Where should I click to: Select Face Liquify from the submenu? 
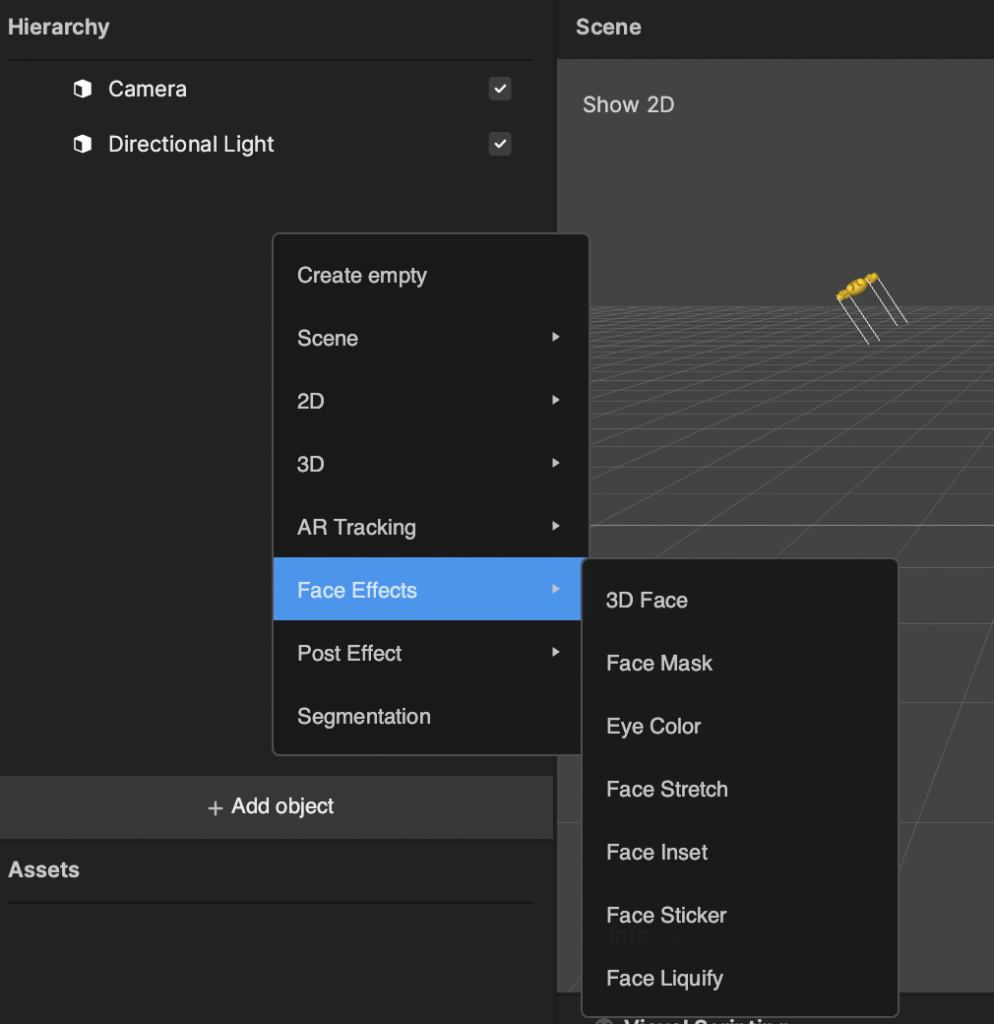pyautogui.click(x=740, y=978)
